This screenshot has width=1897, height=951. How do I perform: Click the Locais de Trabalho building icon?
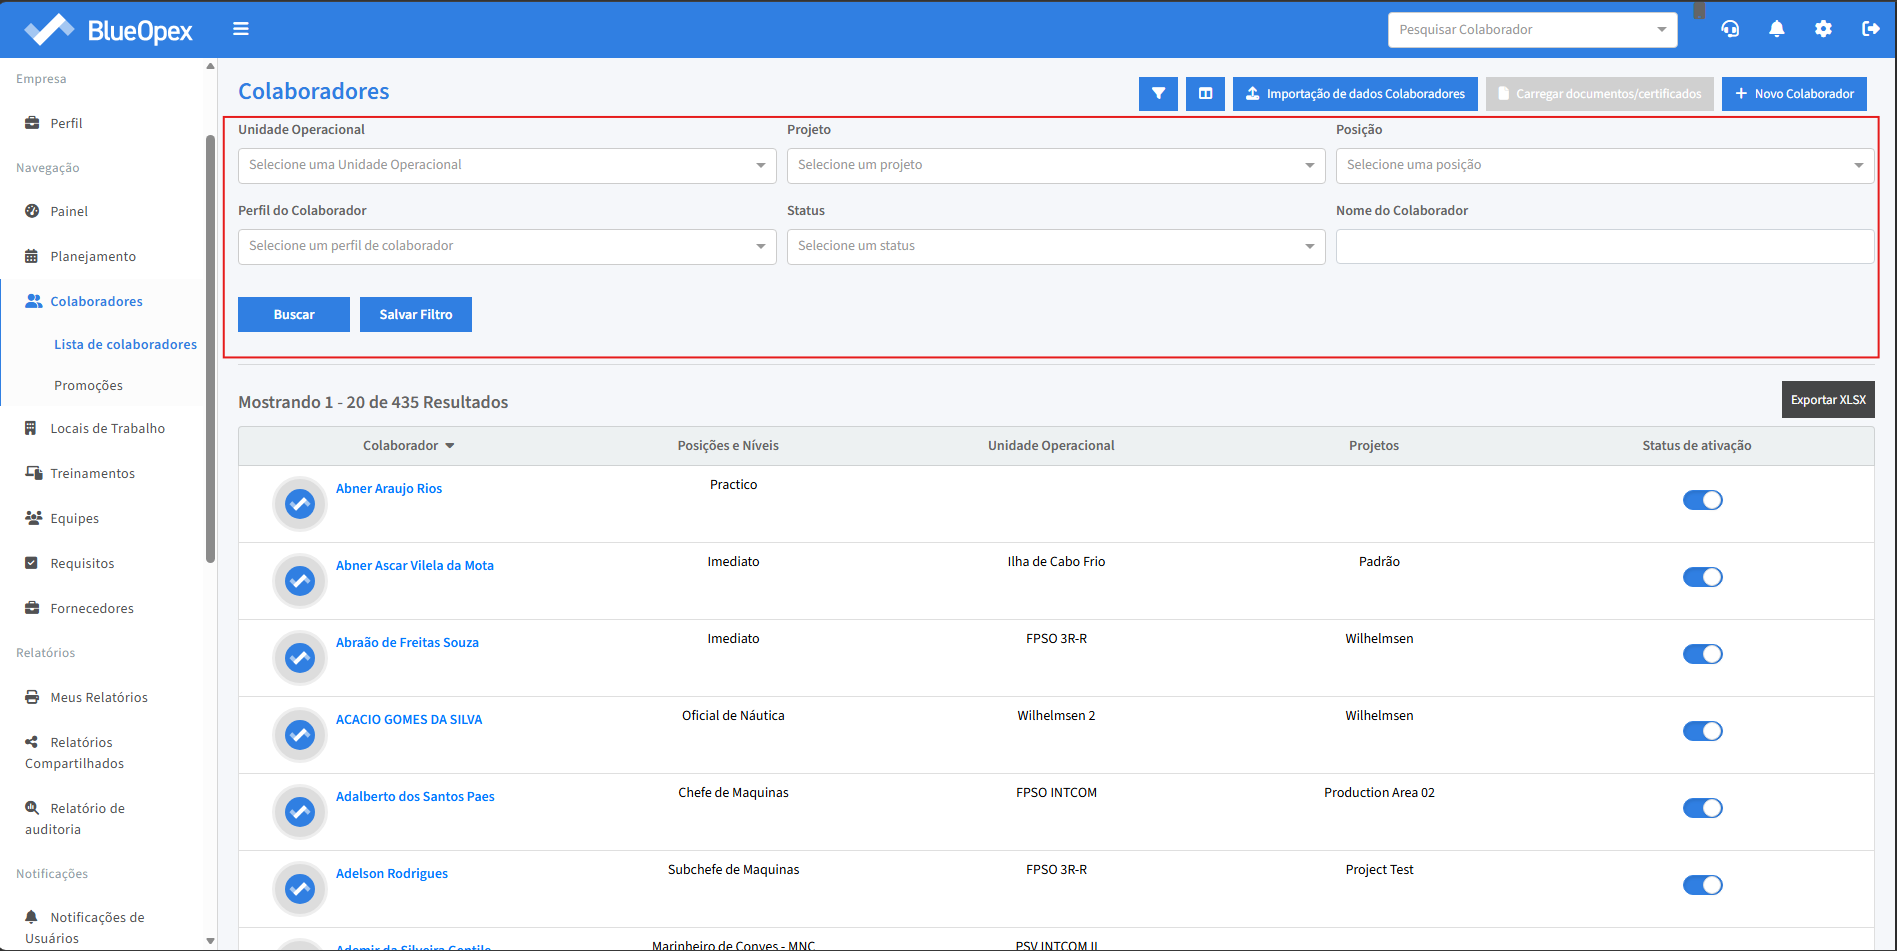point(32,428)
